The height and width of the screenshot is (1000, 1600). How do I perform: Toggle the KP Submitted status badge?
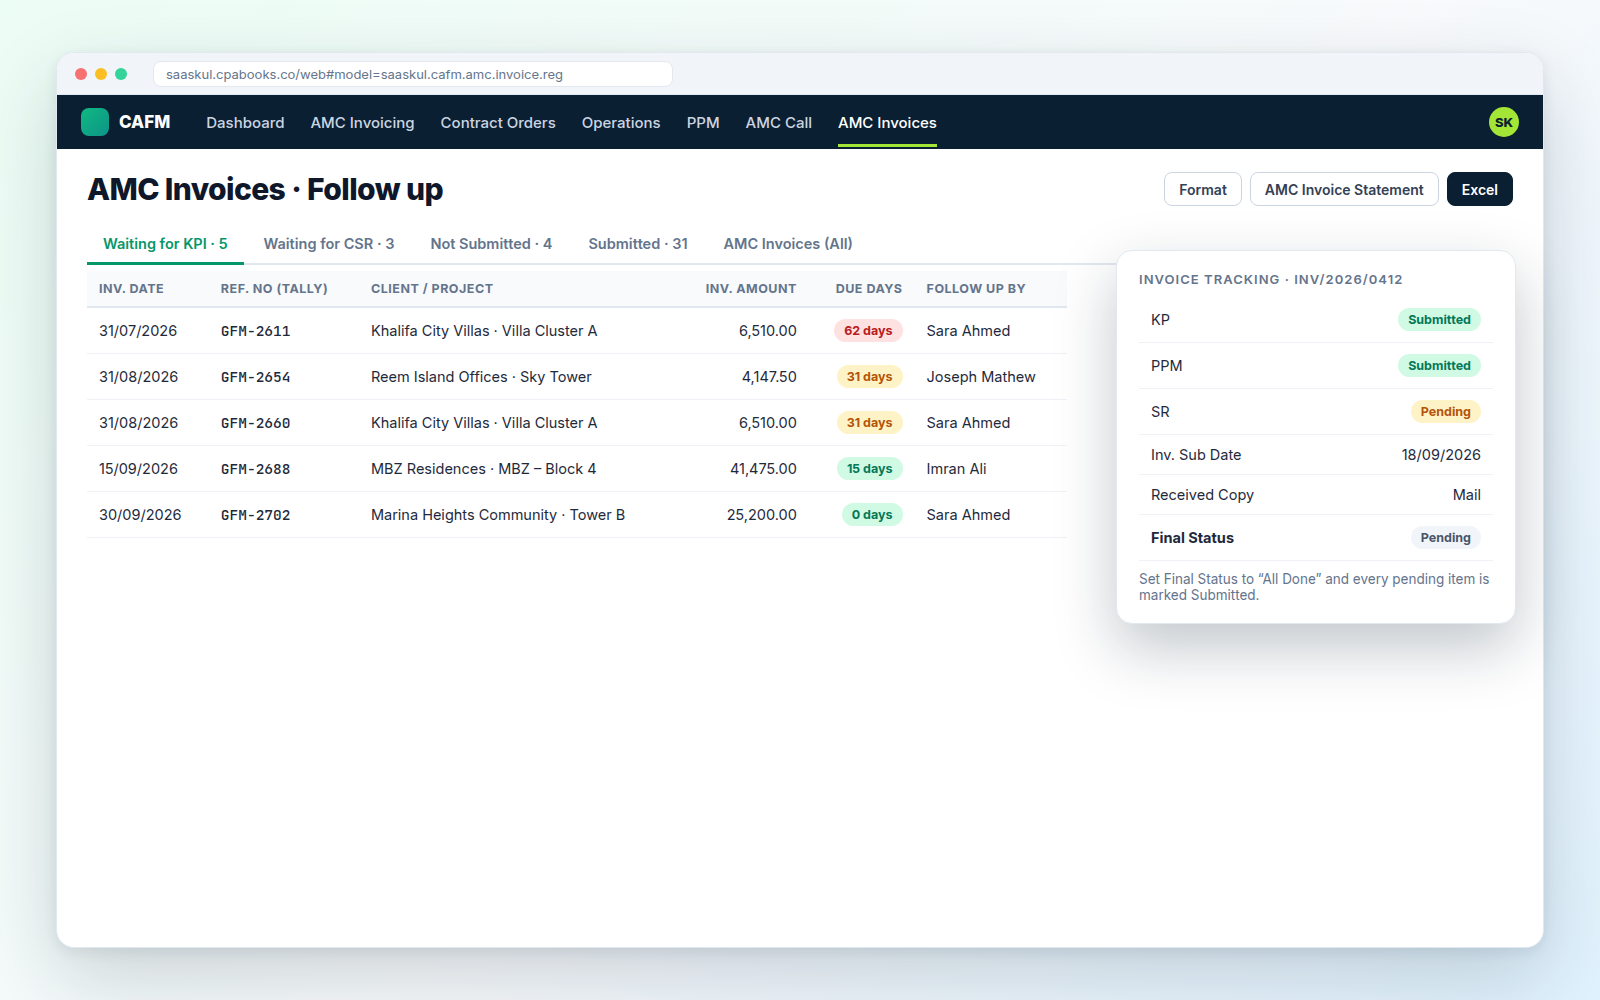click(x=1439, y=320)
